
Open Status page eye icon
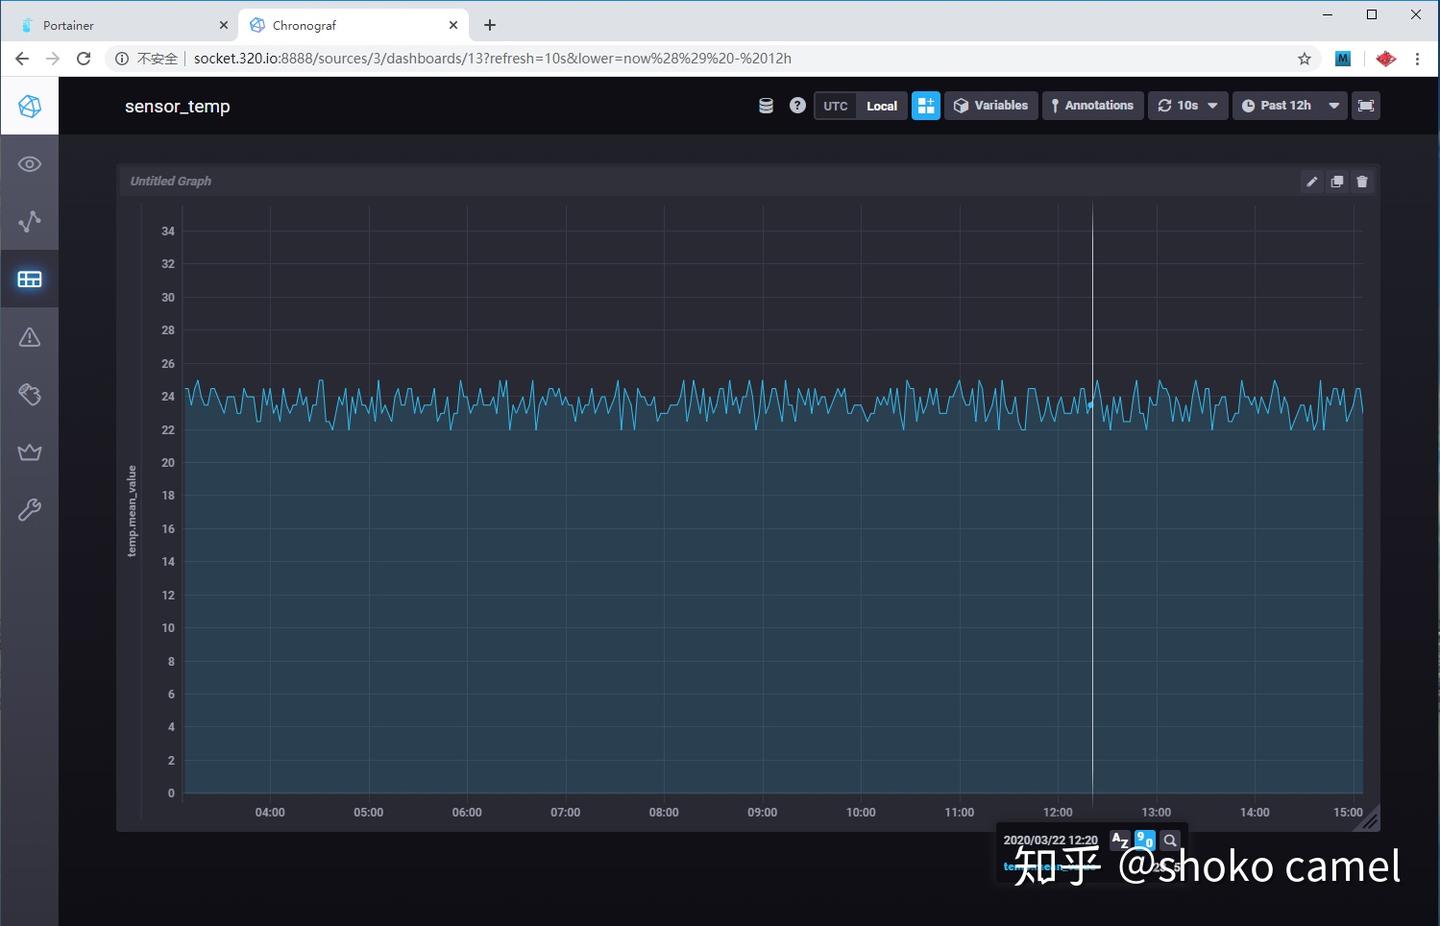[x=30, y=164]
